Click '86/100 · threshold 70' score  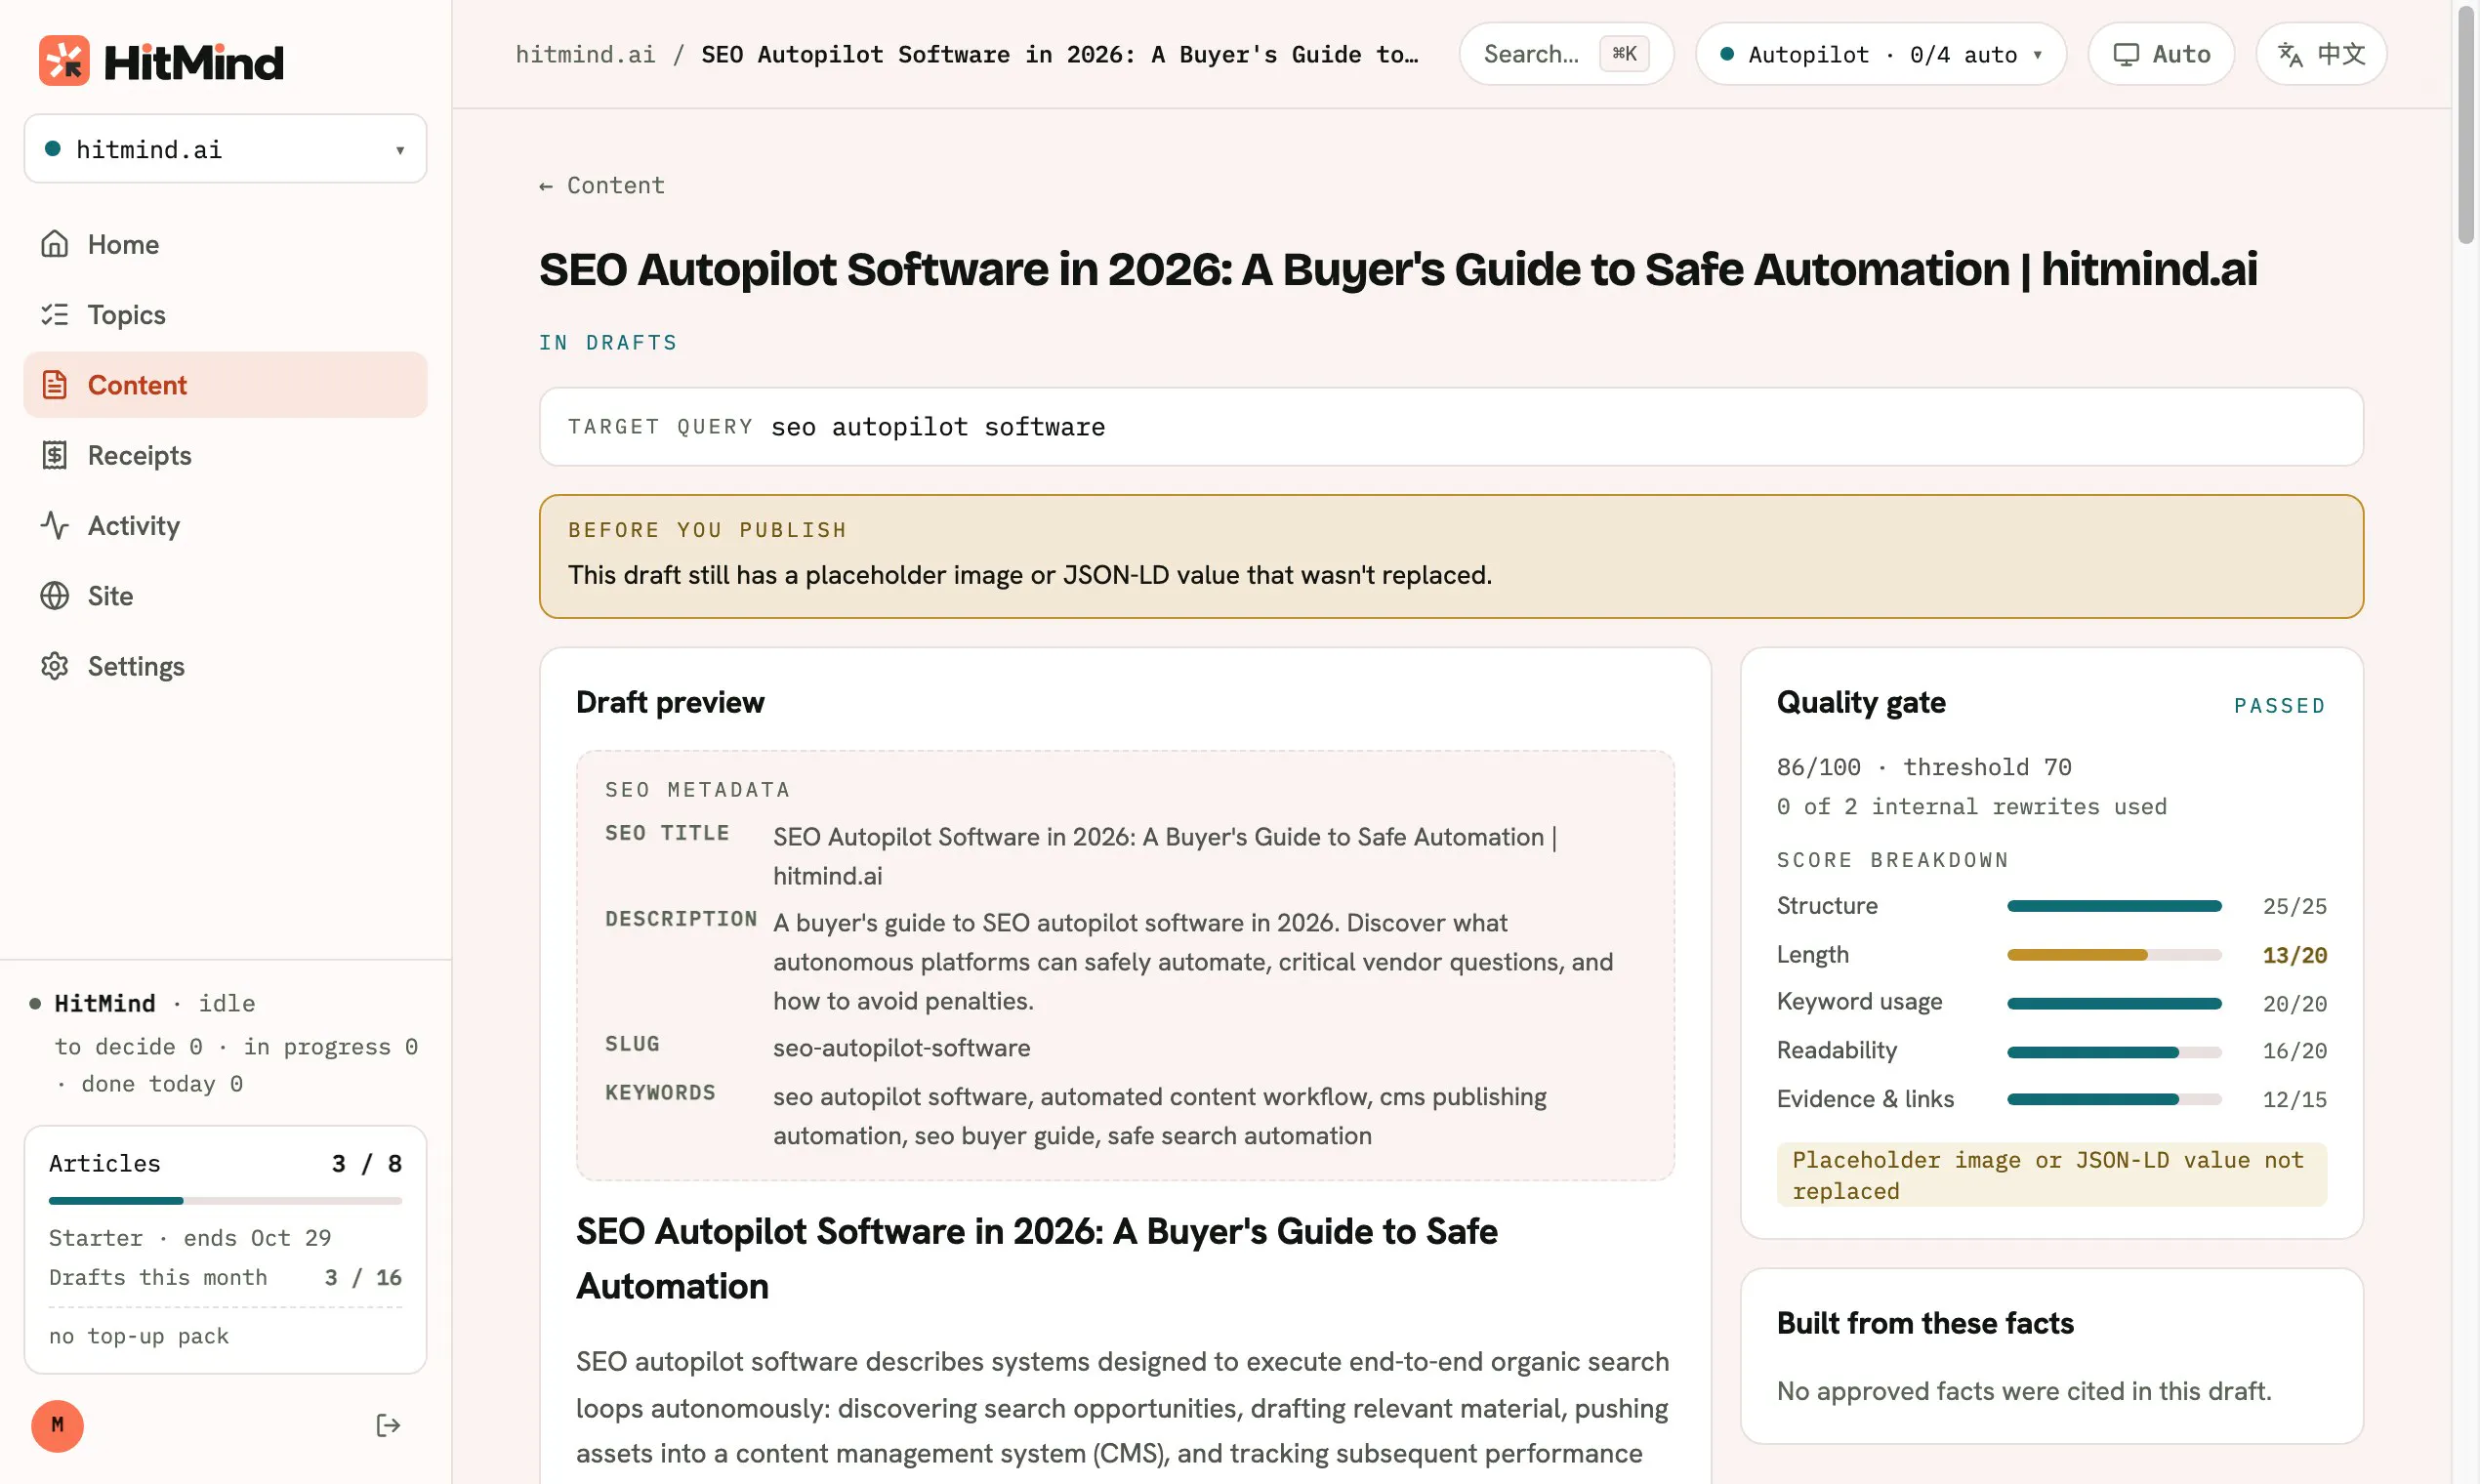tap(1923, 767)
